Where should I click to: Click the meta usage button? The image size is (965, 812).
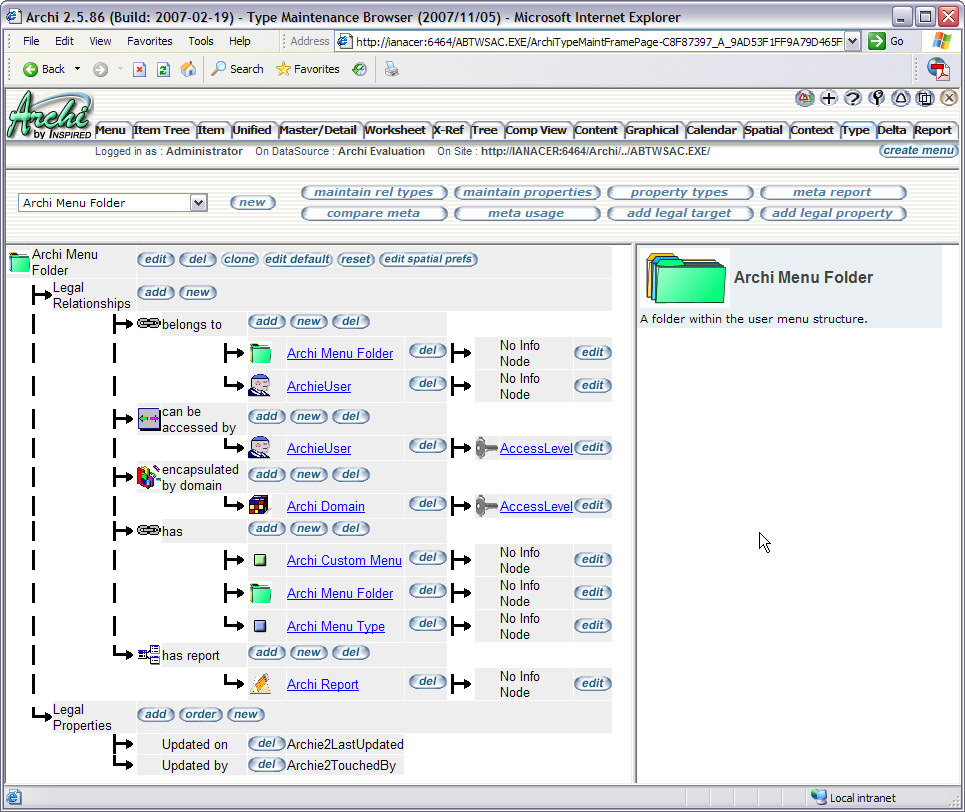point(527,213)
